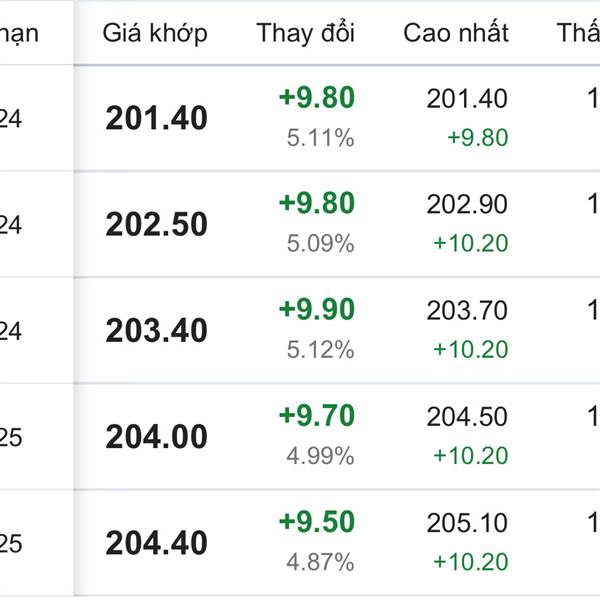Sort by the Thay đổi column header

305,33
